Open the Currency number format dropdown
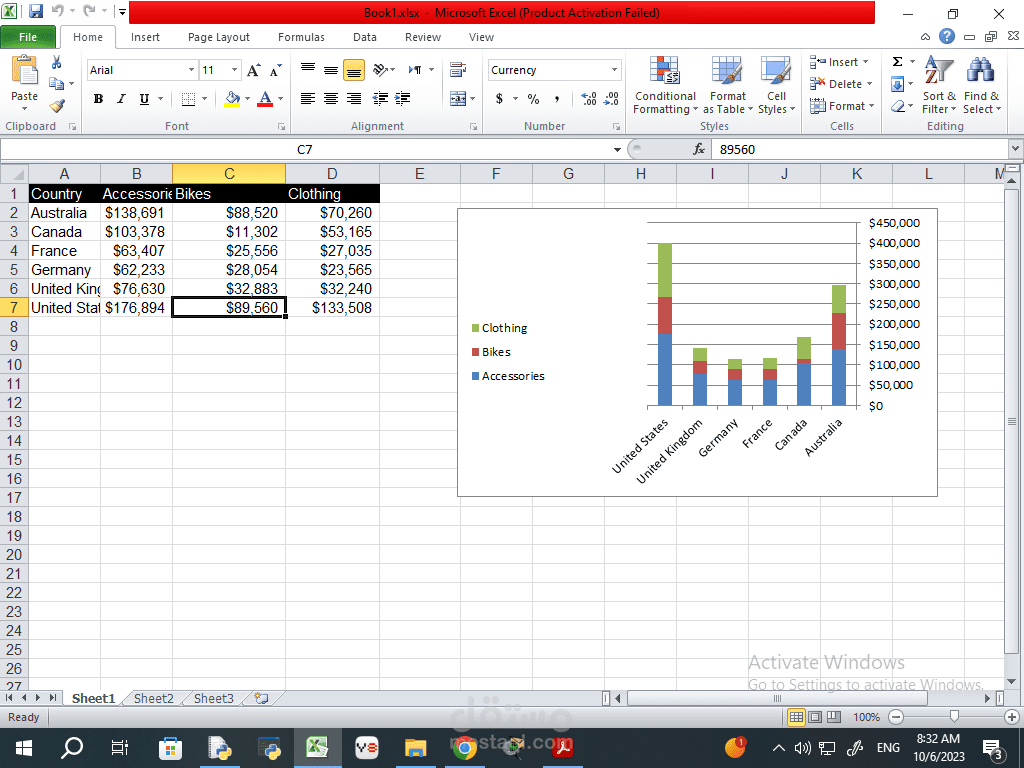Screen dimensions: 1024x768 coord(614,70)
